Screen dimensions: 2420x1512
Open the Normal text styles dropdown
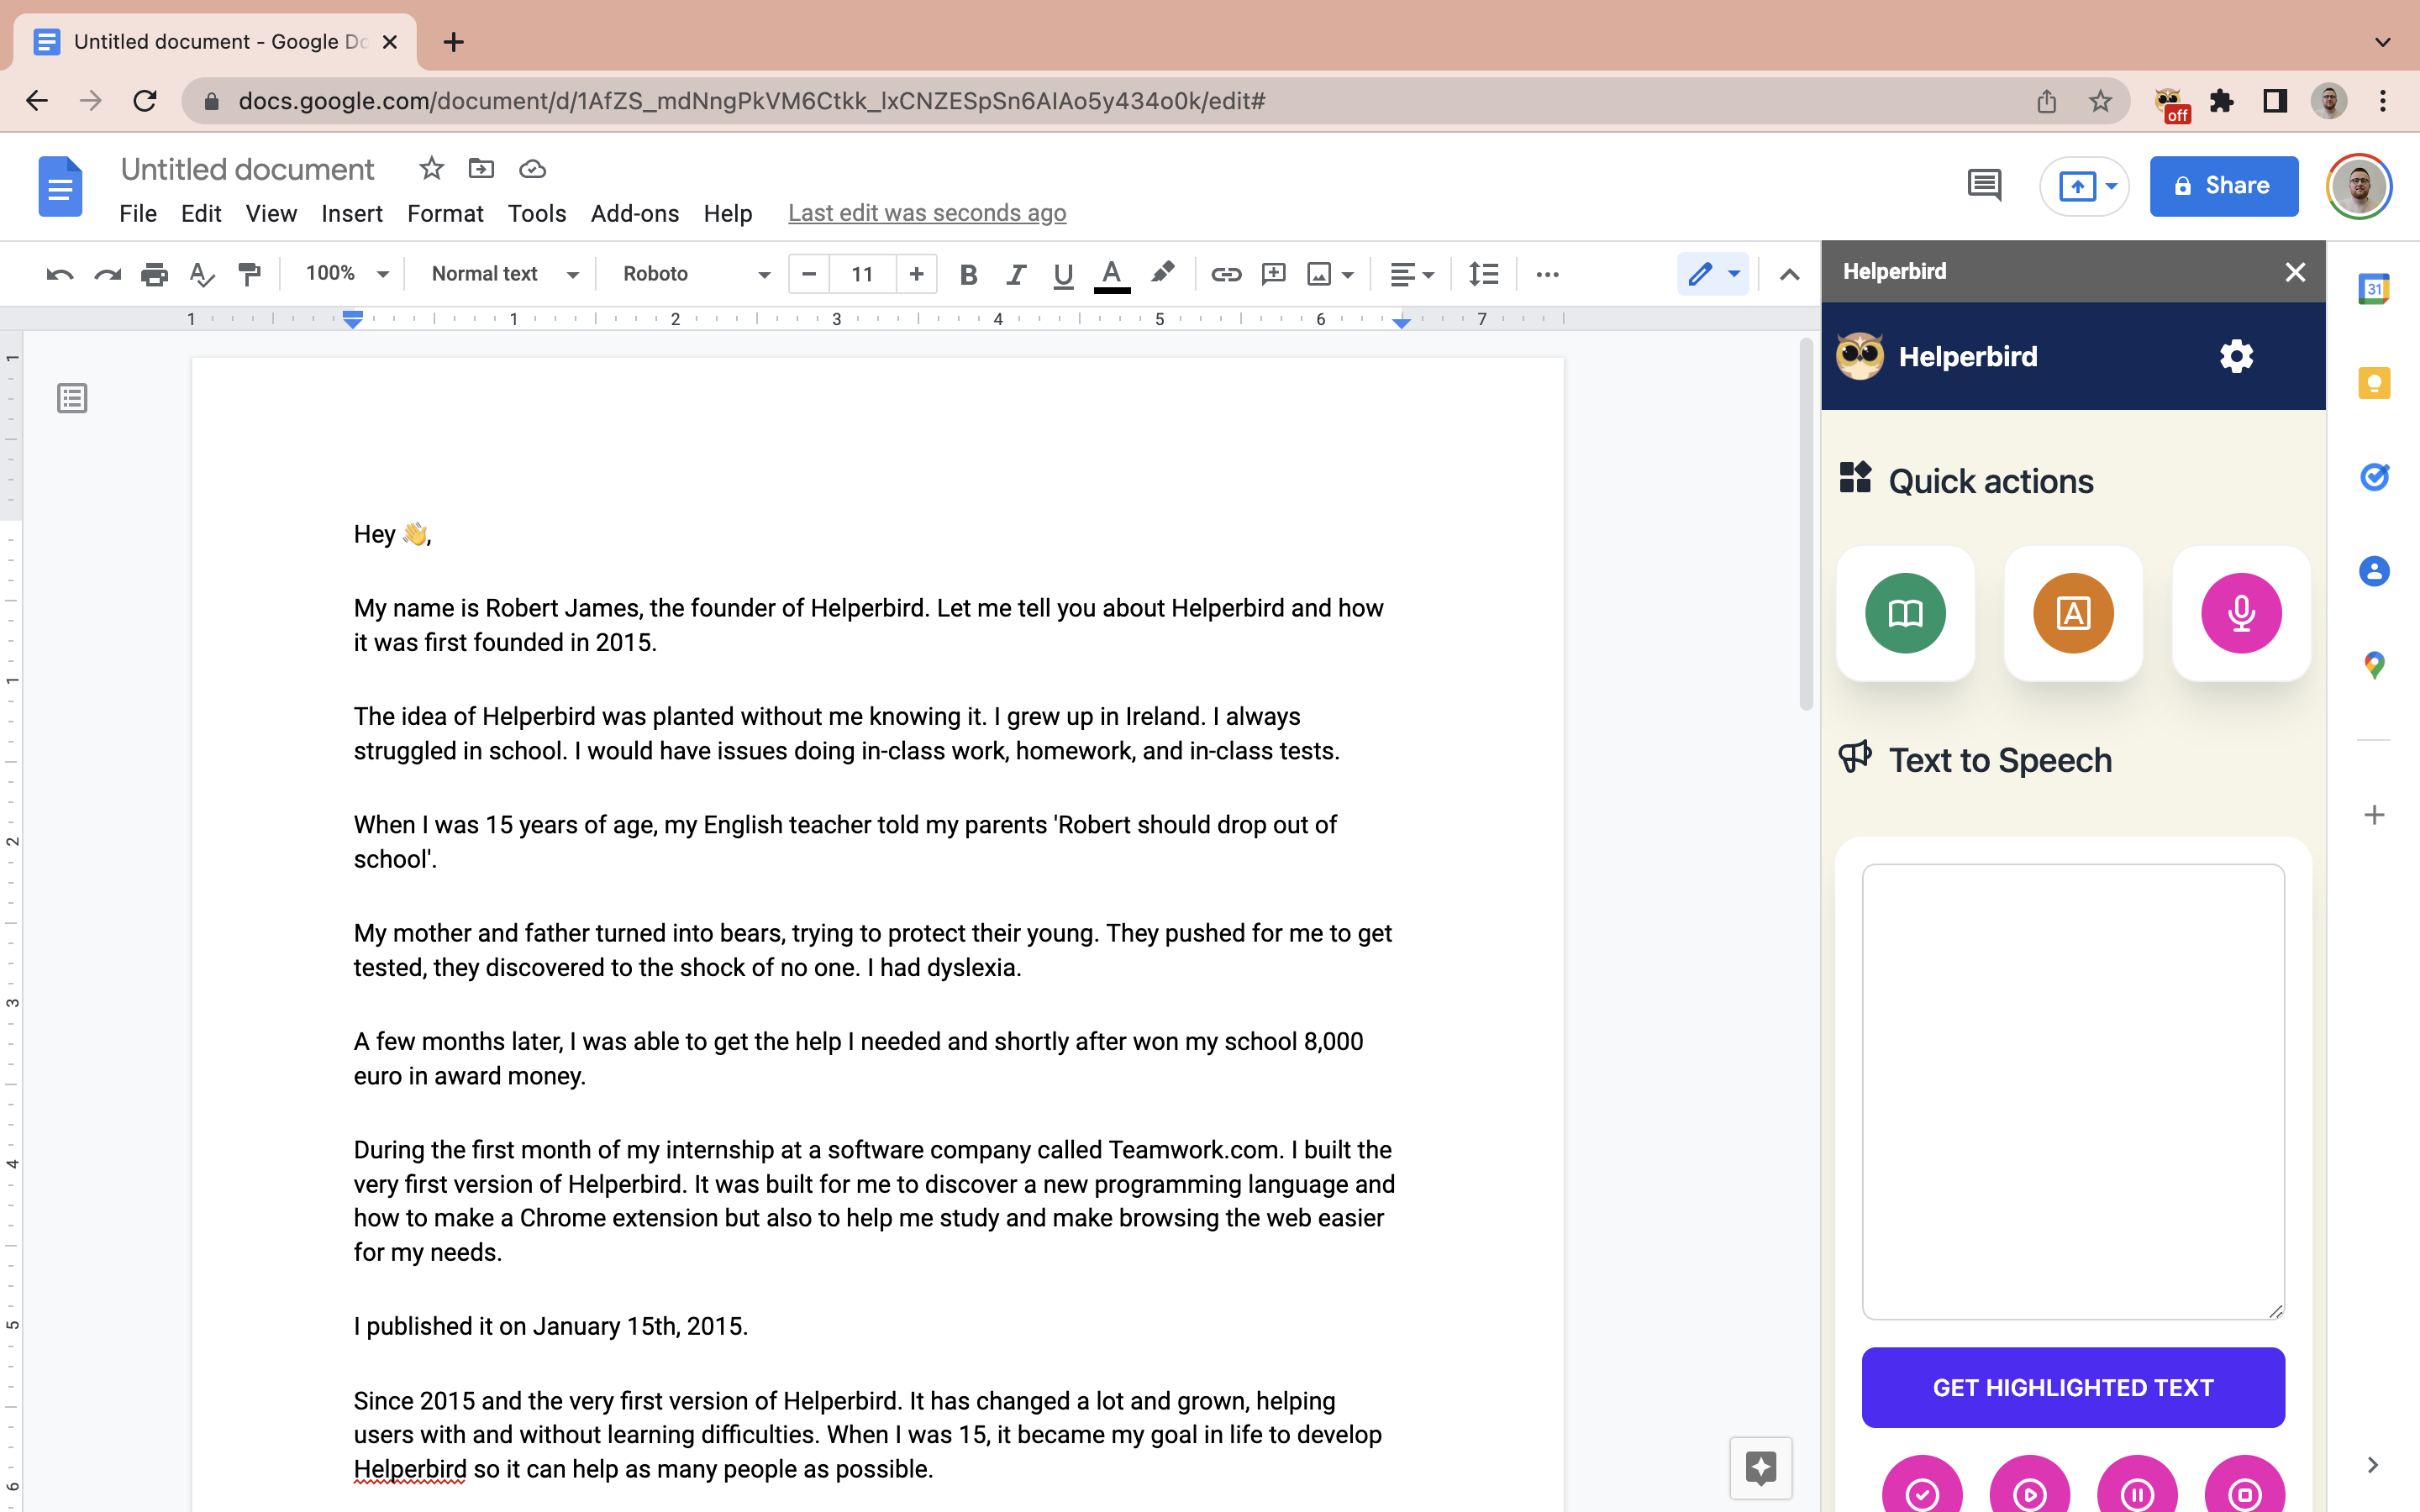pos(504,274)
